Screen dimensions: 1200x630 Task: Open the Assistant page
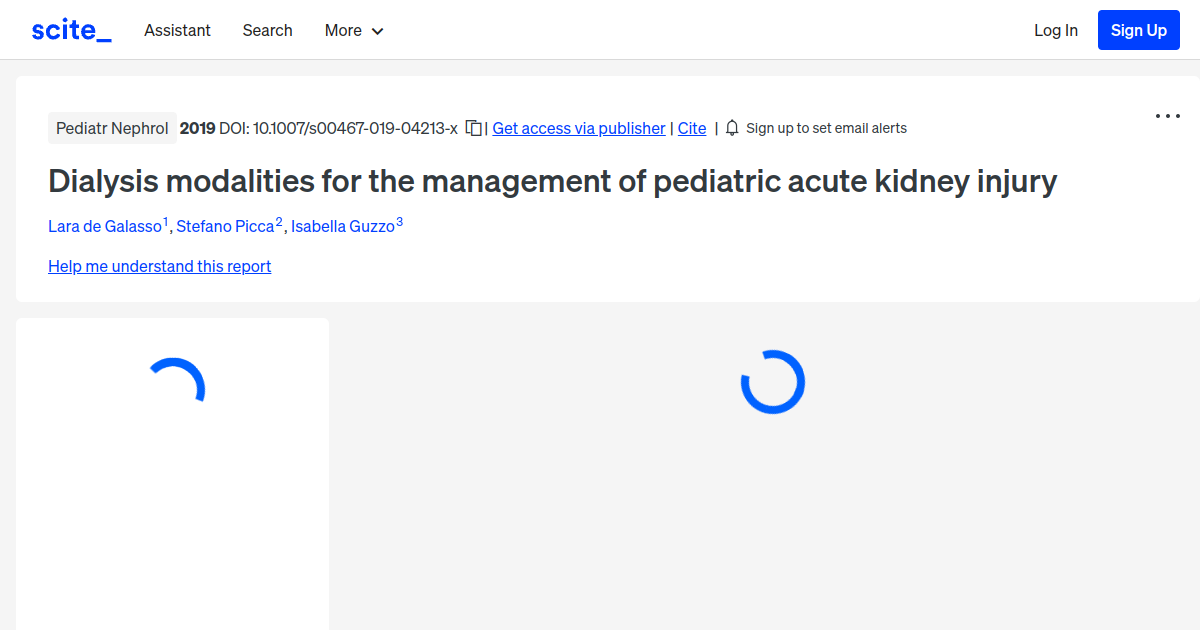click(x=177, y=30)
